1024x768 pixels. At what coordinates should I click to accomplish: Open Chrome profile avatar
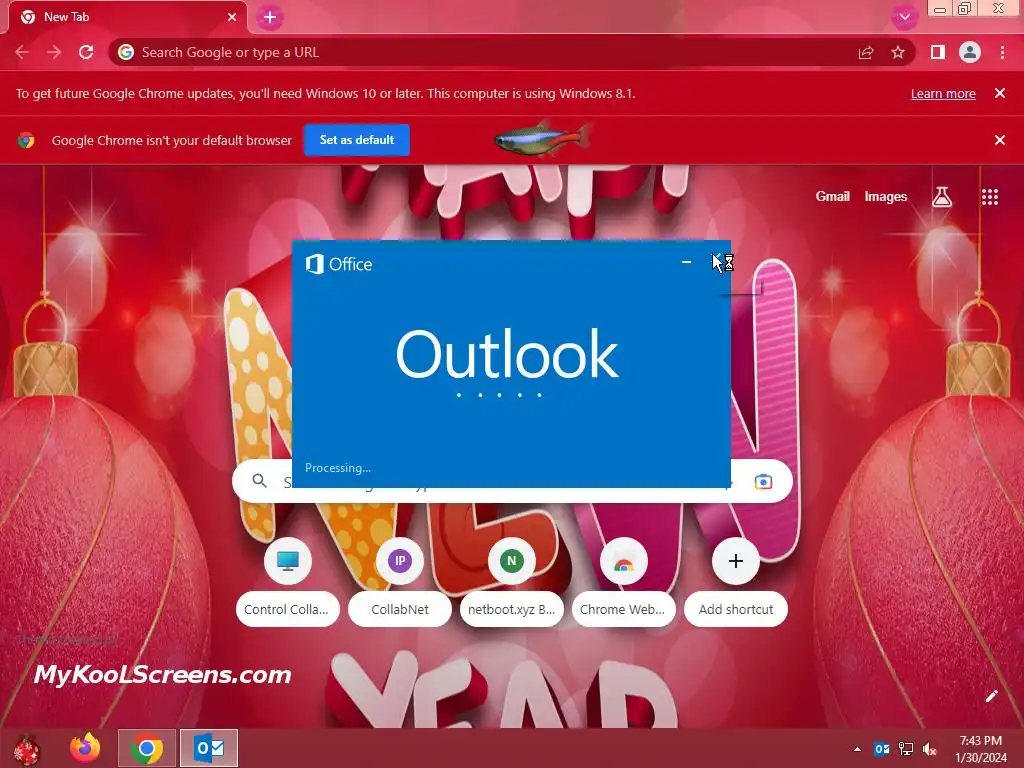pyautogui.click(x=970, y=52)
